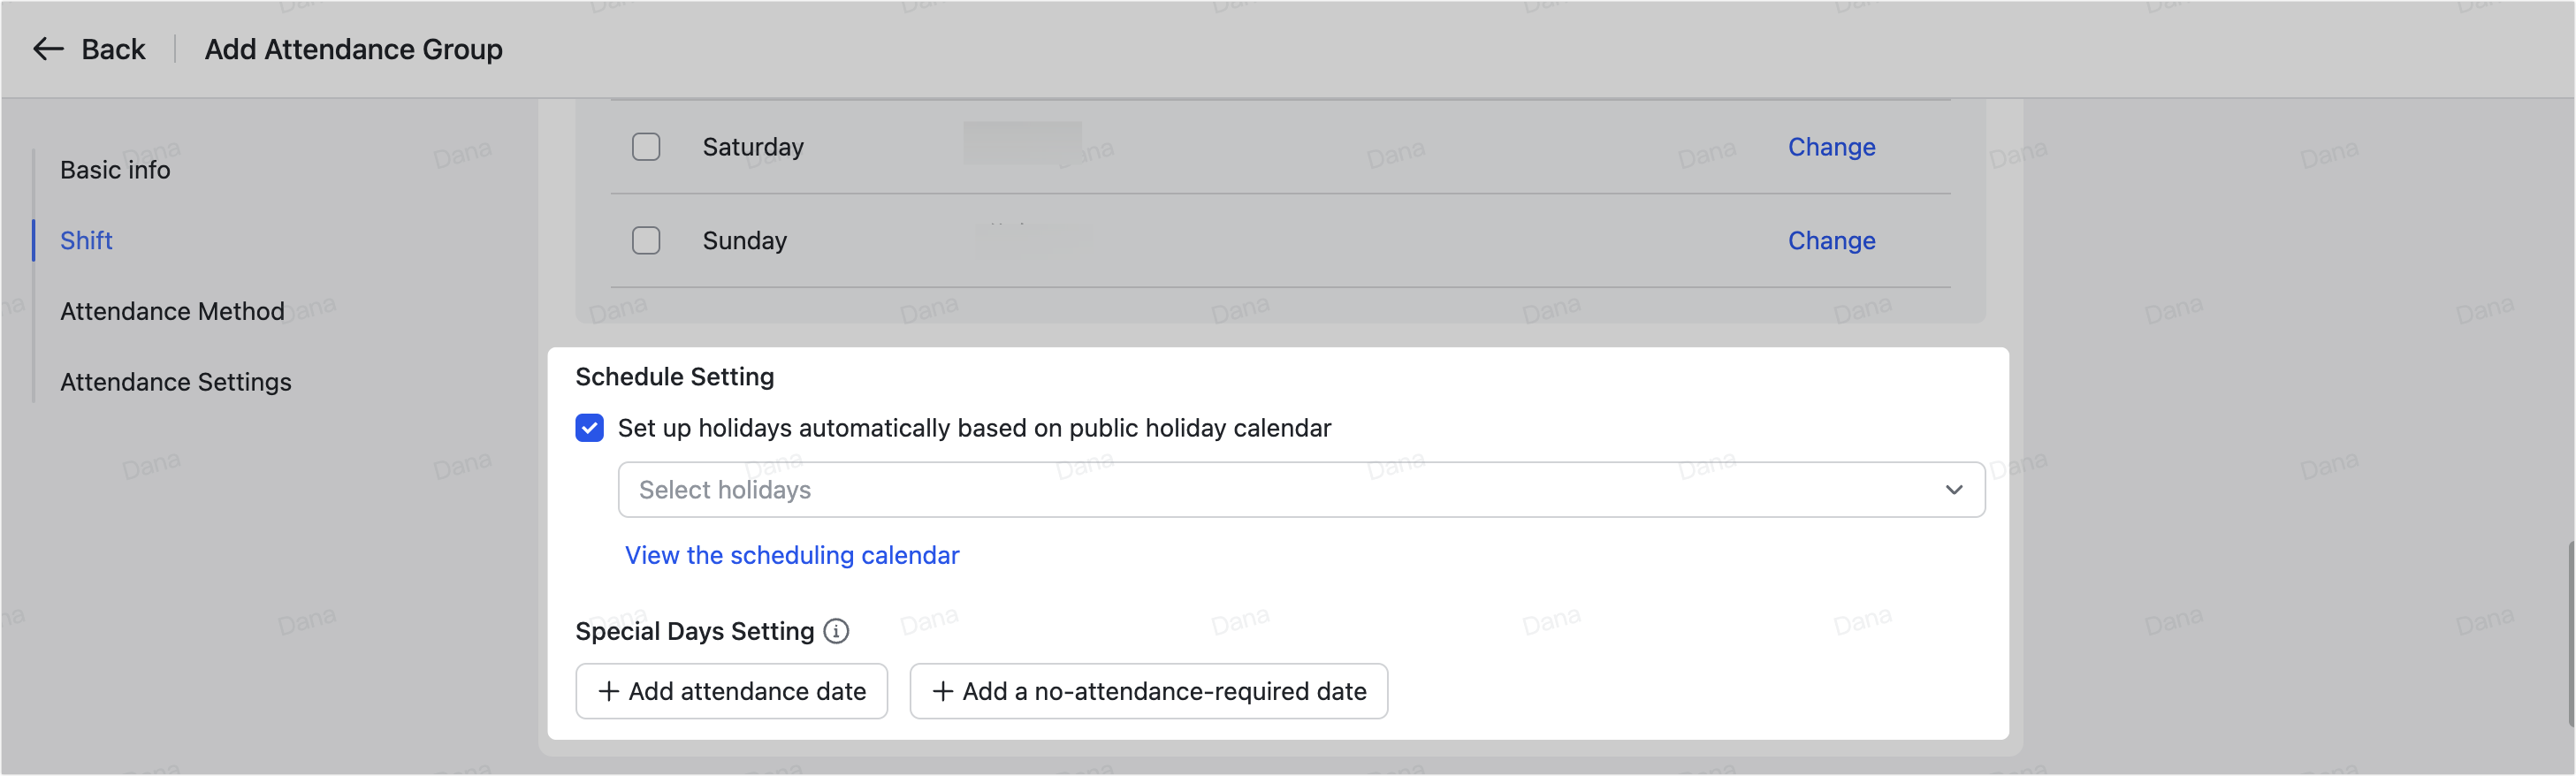The height and width of the screenshot is (776, 2576).
Task: Enable the Saturday checkbox
Action: [646, 146]
